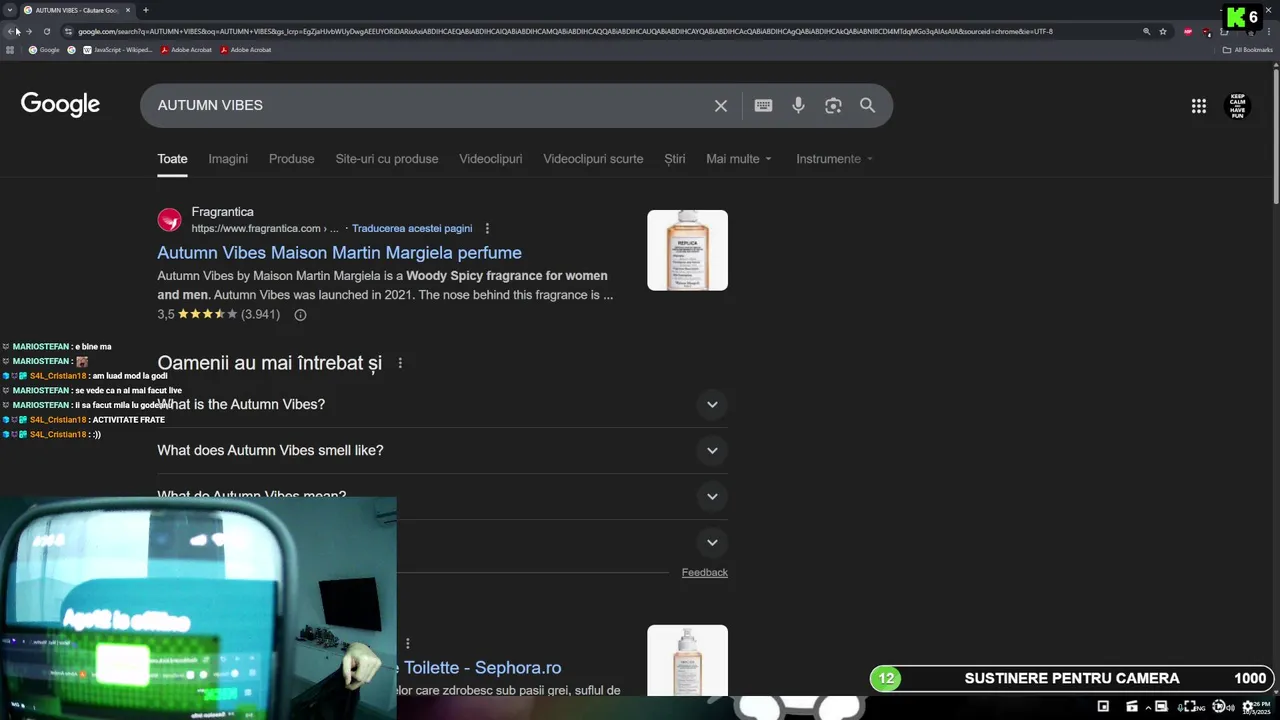Open the site information icon in address bar

69,31
